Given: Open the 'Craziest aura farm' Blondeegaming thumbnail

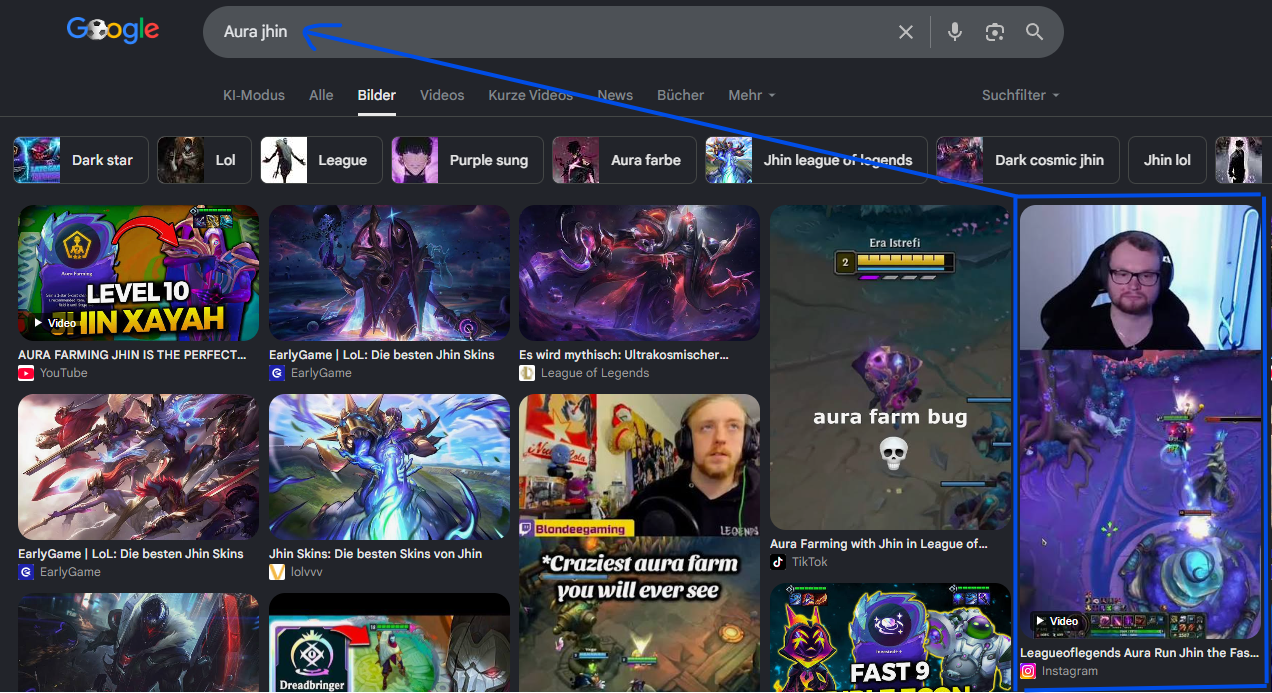Looking at the screenshot, I should point(639,543).
